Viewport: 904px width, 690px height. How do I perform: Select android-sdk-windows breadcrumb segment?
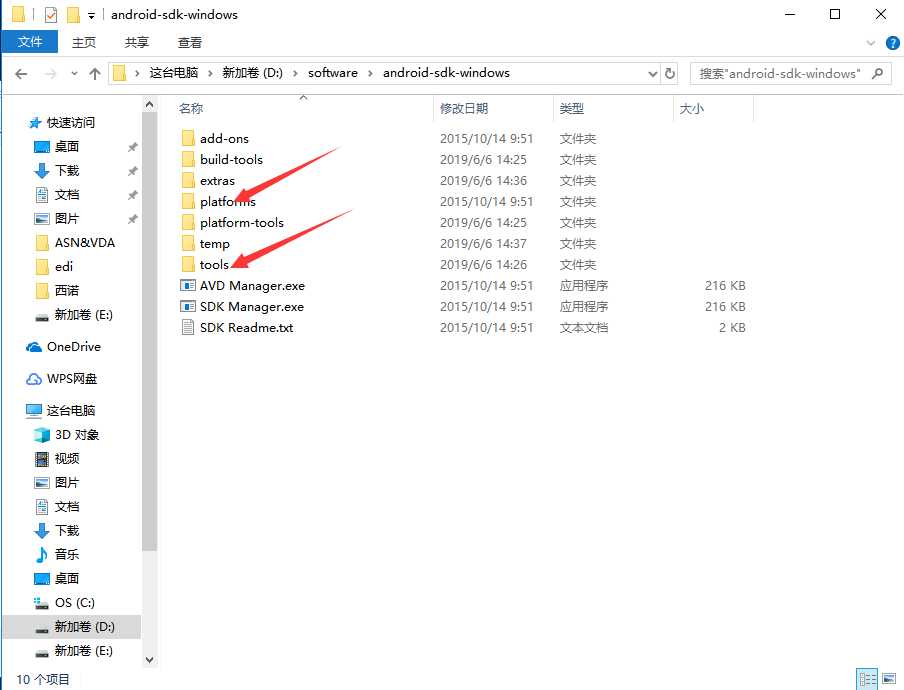(446, 73)
